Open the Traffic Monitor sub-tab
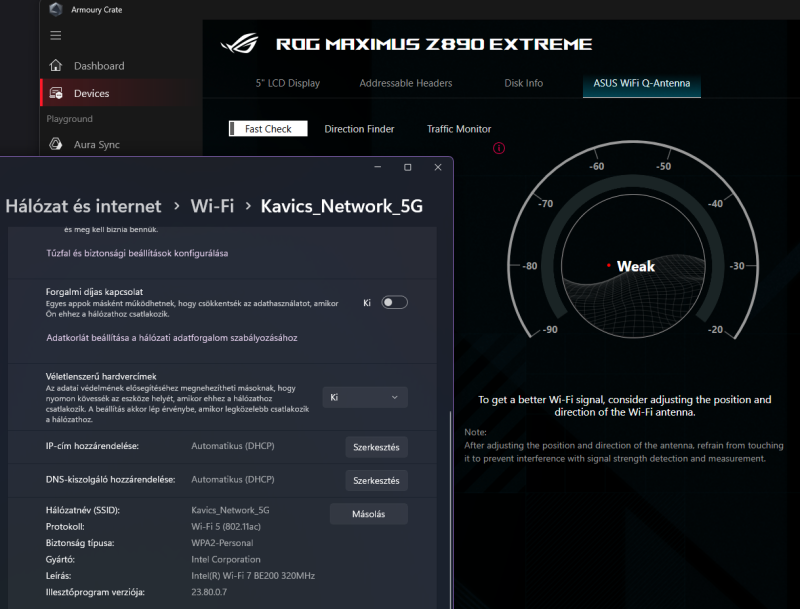Image resolution: width=800 pixels, height=609 pixels. pyautogui.click(x=459, y=129)
